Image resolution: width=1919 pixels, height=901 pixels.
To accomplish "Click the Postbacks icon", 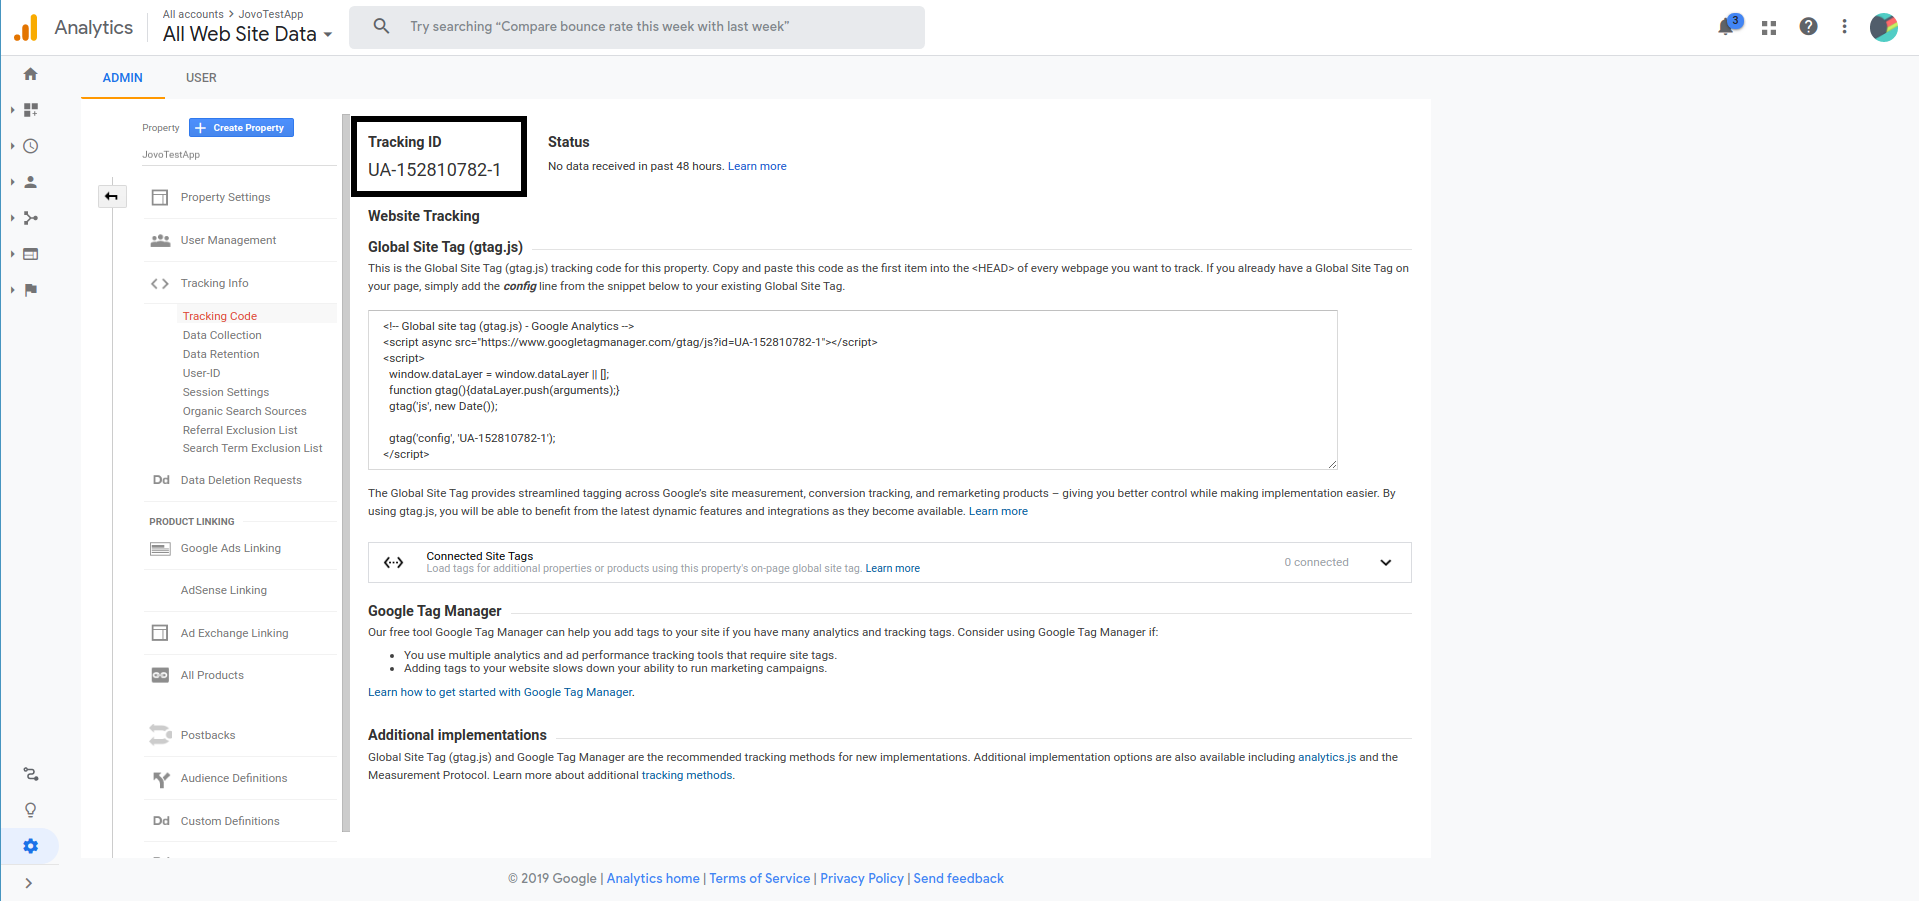I will [x=160, y=735].
